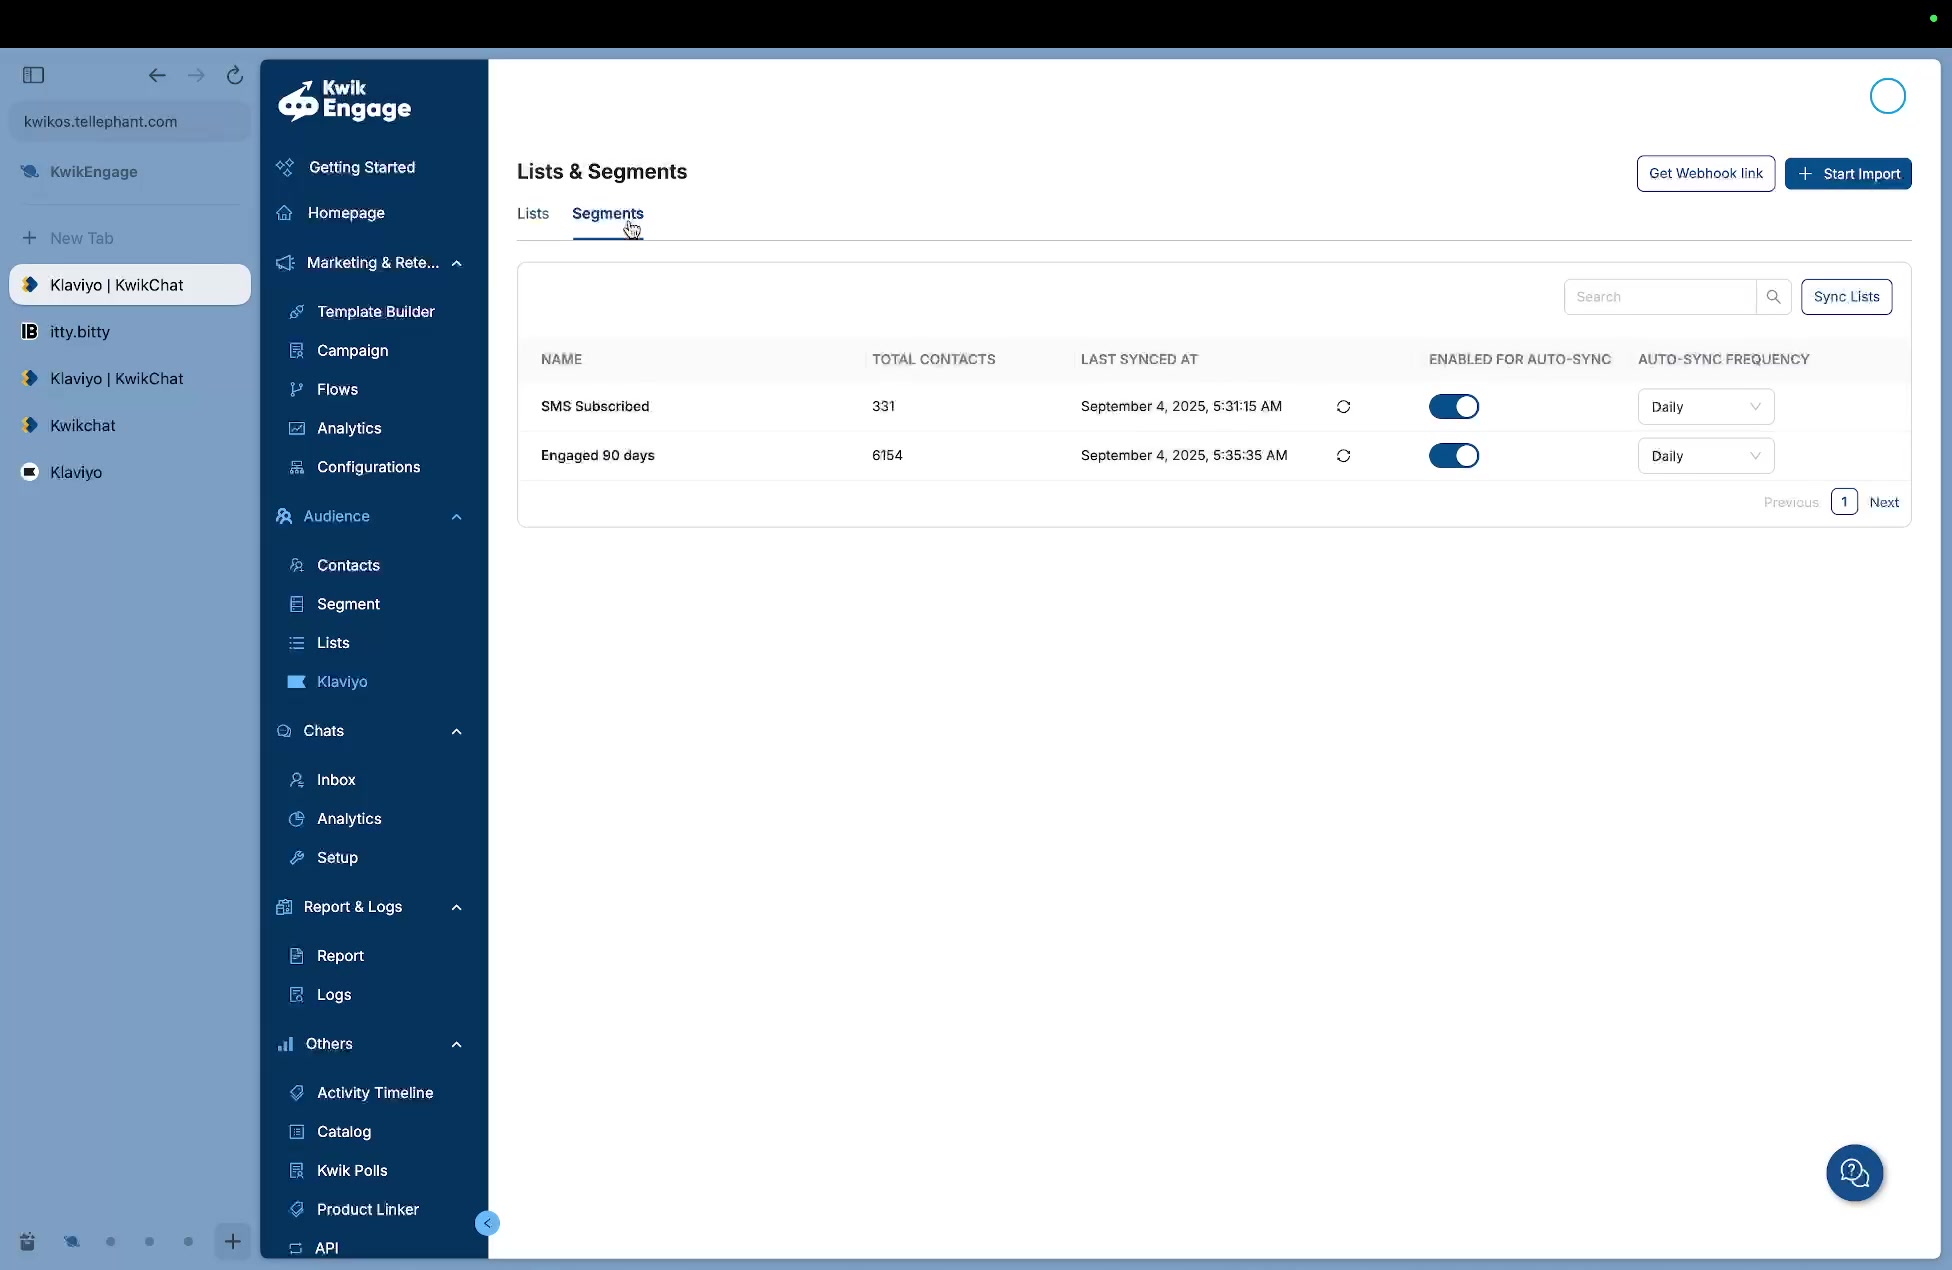
Task: Toggle auto-sync for Engaged 90 days
Action: 1454,456
